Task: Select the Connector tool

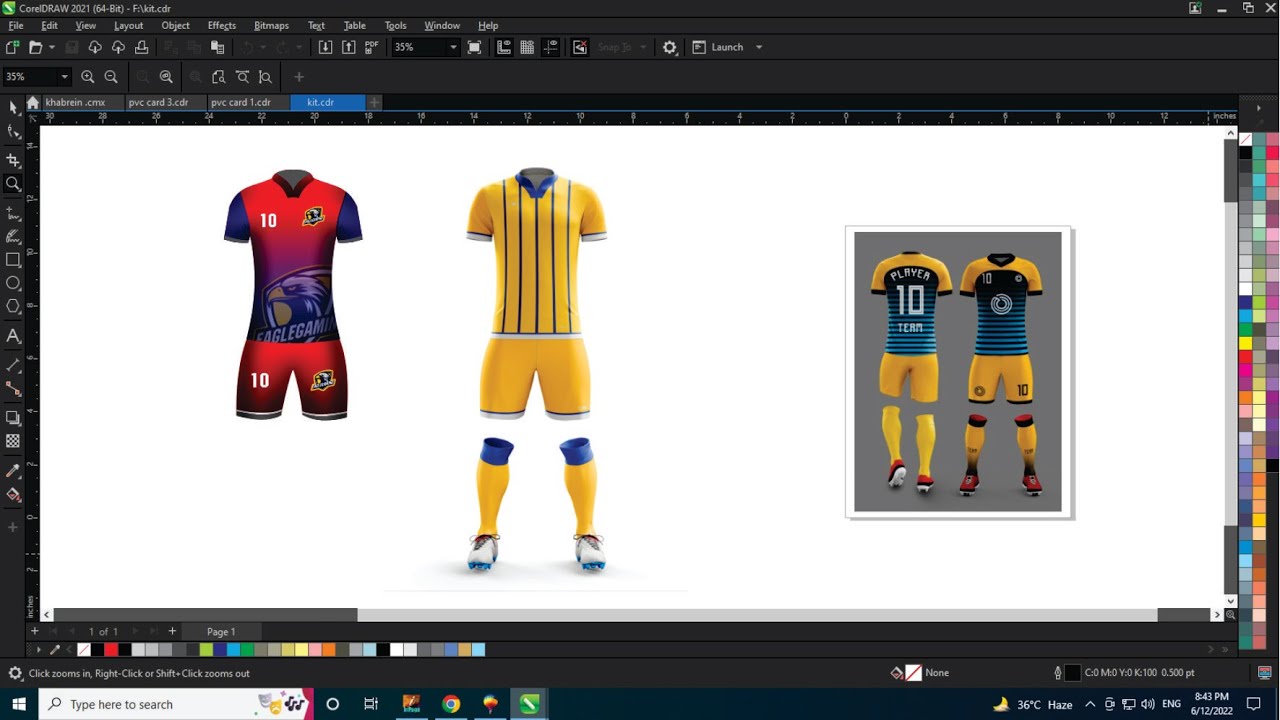Action: [13, 389]
